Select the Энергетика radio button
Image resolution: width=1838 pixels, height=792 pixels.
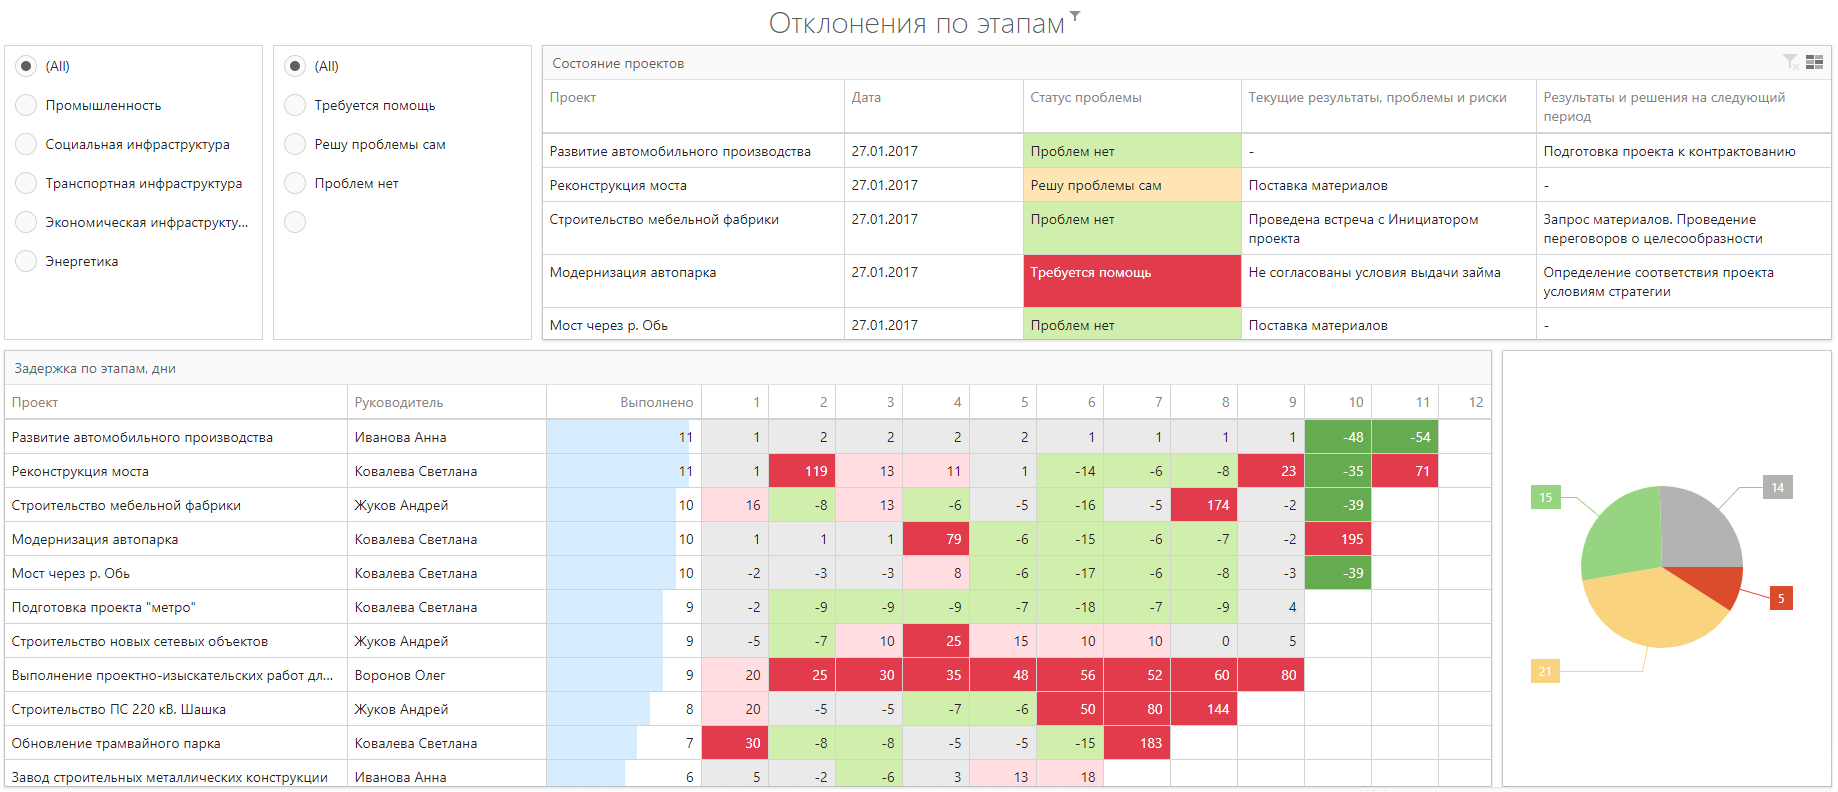[27, 261]
